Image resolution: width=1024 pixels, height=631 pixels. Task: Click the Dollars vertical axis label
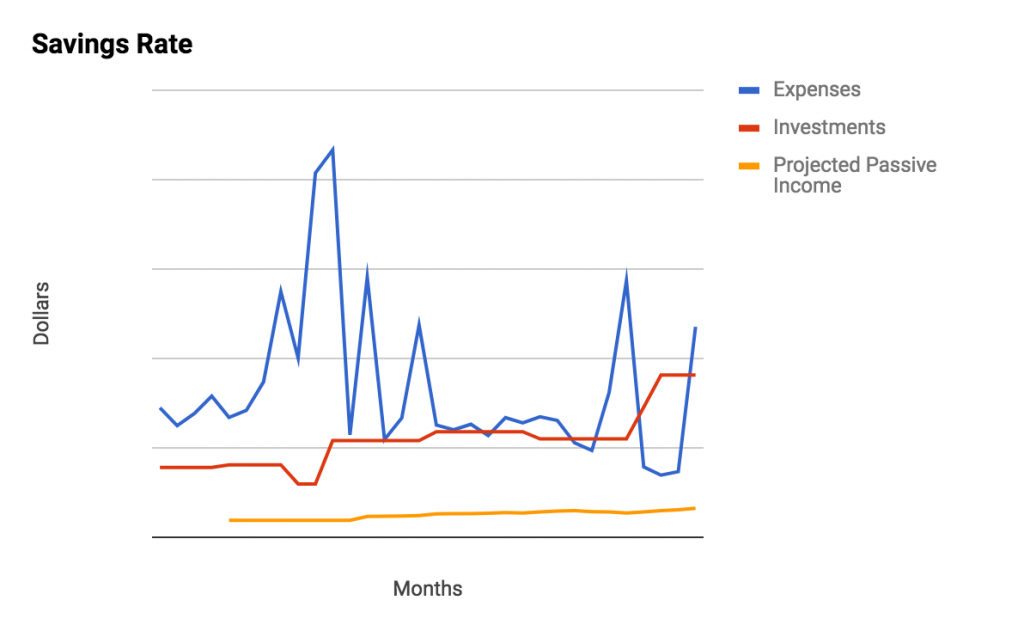[x=41, y=314]
